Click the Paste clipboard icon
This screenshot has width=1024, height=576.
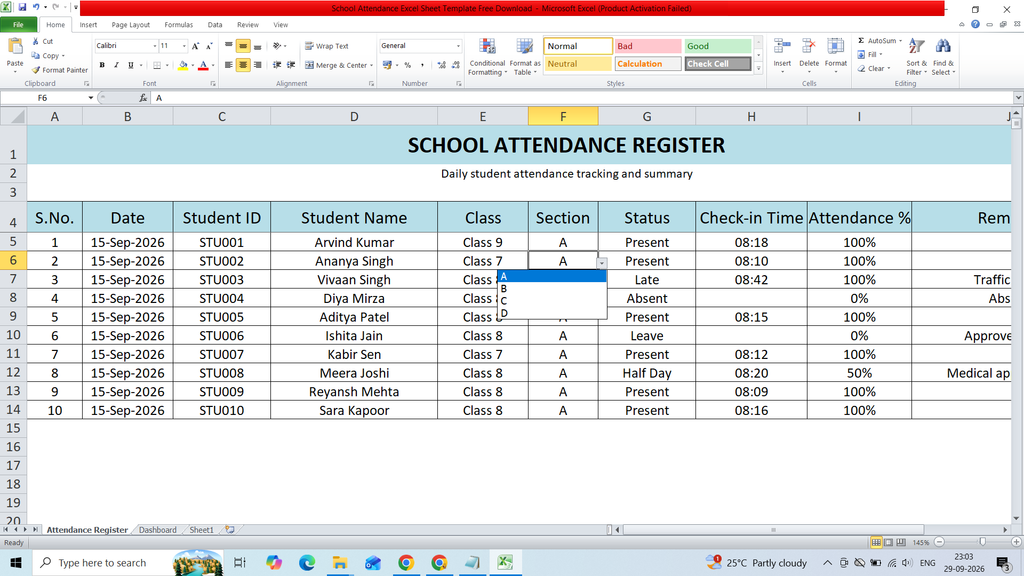pyautogui.click(x=14, y=47)
